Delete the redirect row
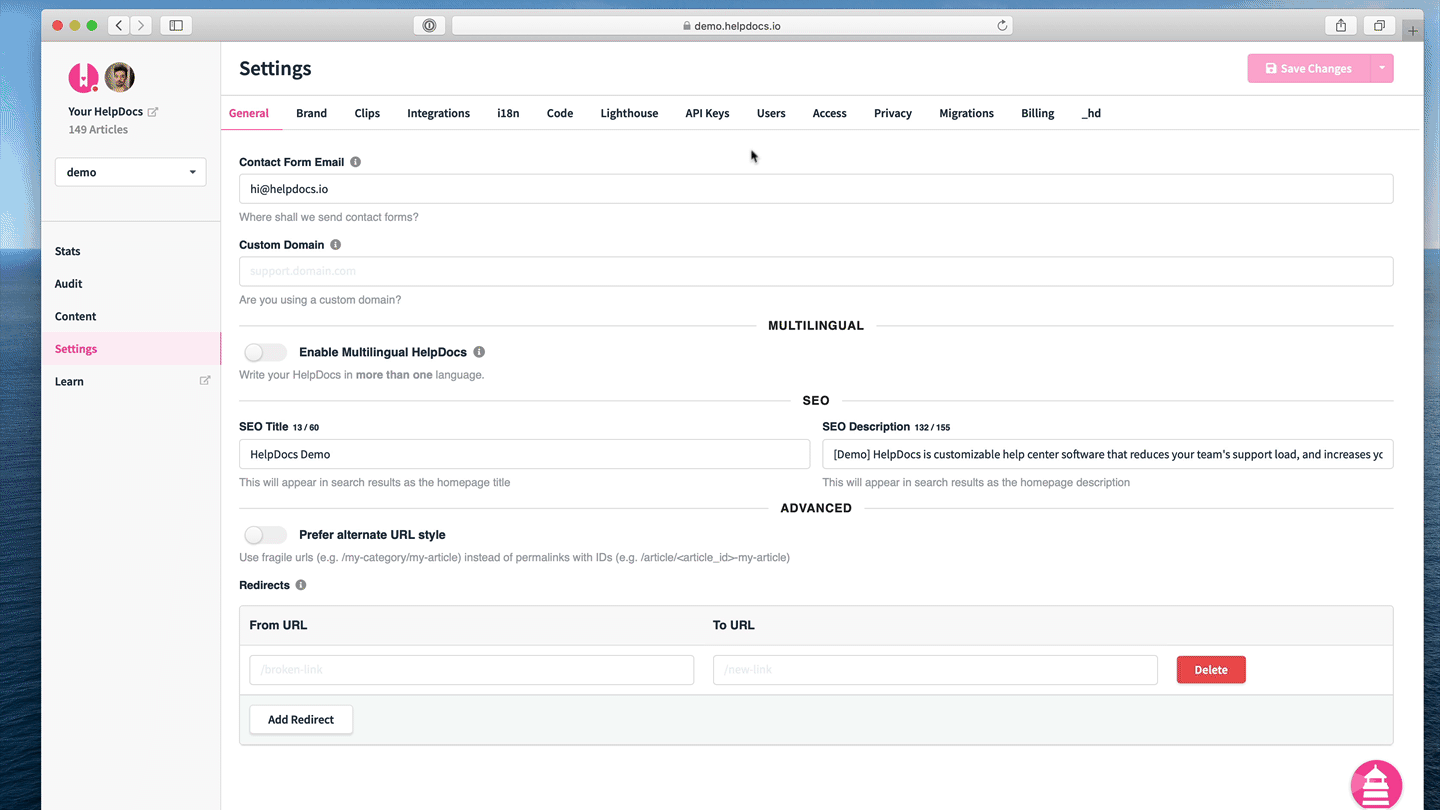 coord(1211,670)
